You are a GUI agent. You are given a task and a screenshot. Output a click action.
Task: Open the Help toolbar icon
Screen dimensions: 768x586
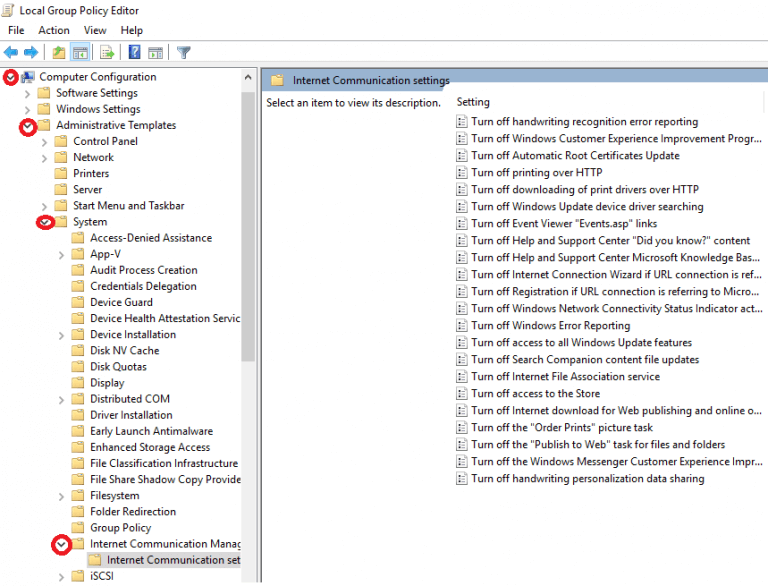coord(134,52)
